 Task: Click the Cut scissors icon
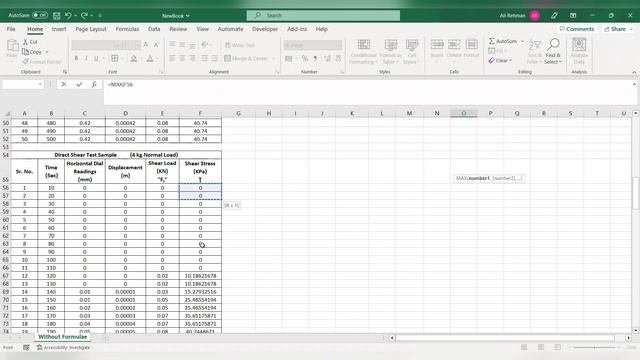click(x=25, y=42)
